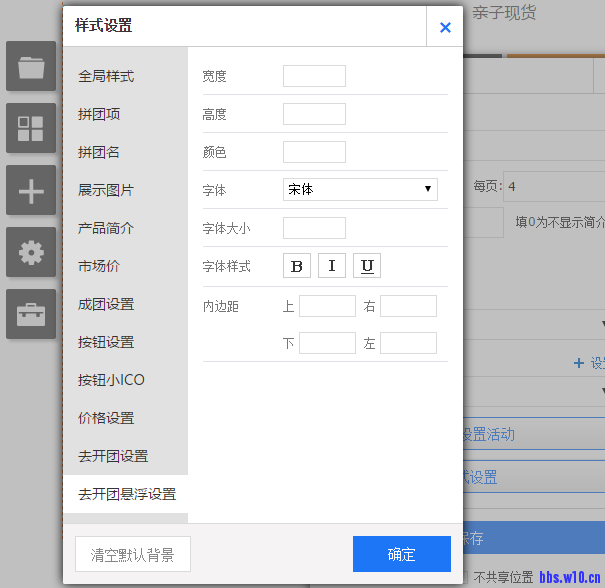This screenshot has height=588, width=605.
Task: Click the briefcase toolbox icon
Action: [31, 314]
